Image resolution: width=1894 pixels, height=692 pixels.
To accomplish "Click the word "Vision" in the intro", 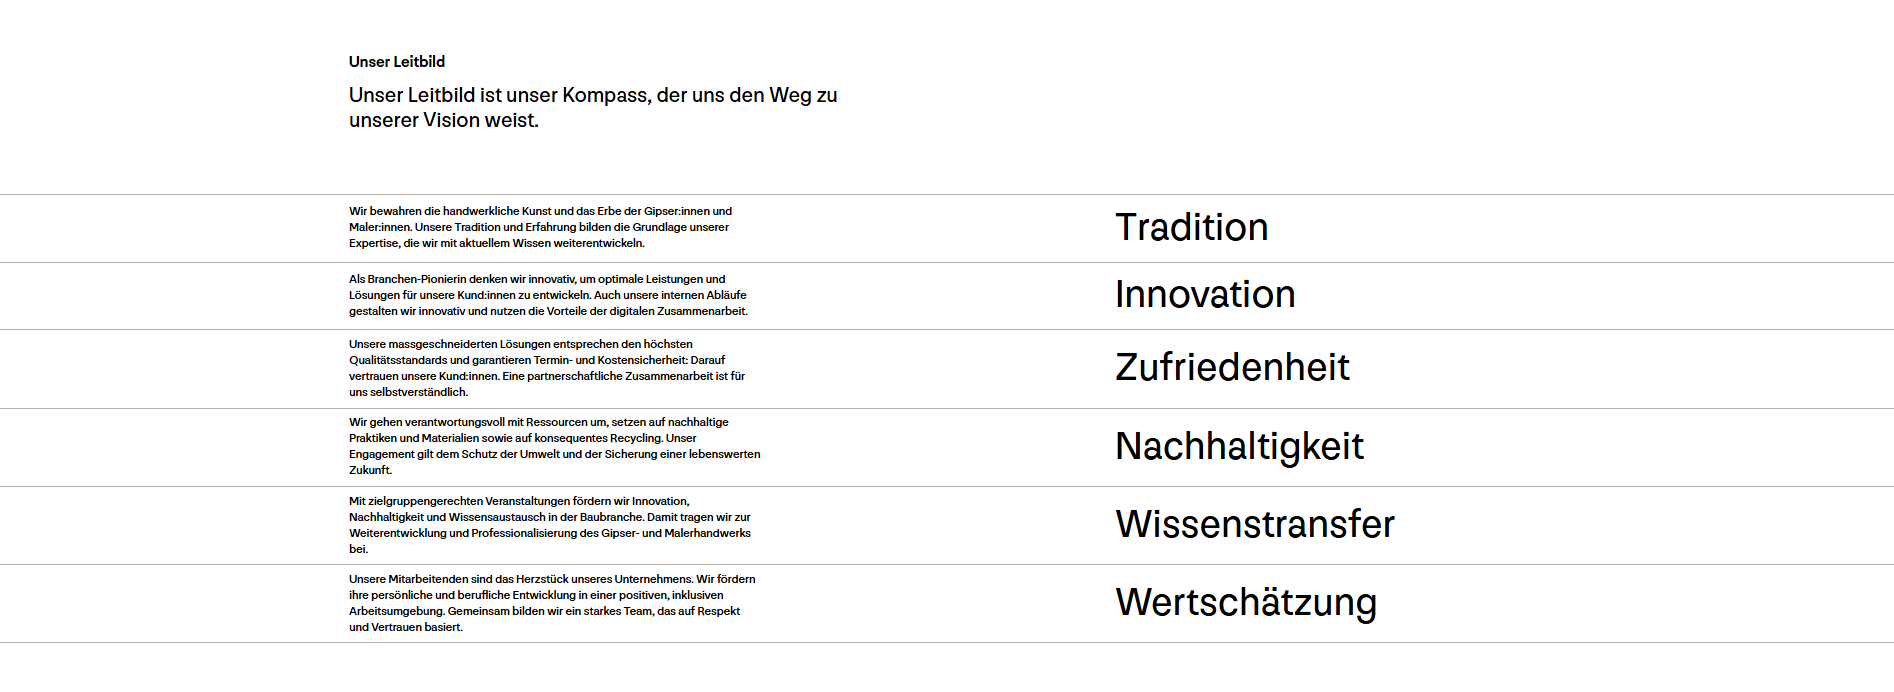I will click(x=451, y=120).
